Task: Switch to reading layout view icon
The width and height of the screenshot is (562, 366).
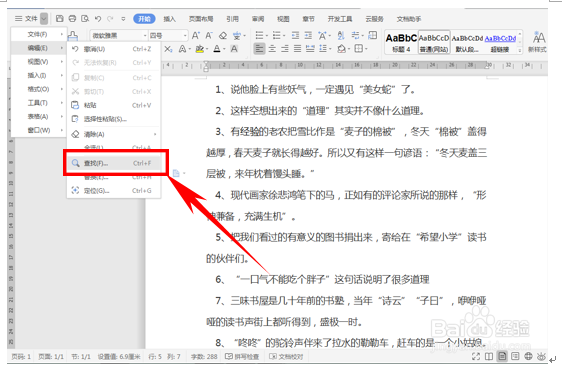Action: tap(489, 356)
